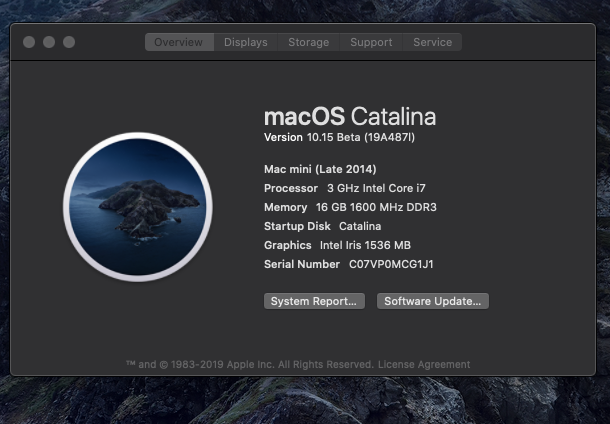Open the Storage tab

pos(309,42)
